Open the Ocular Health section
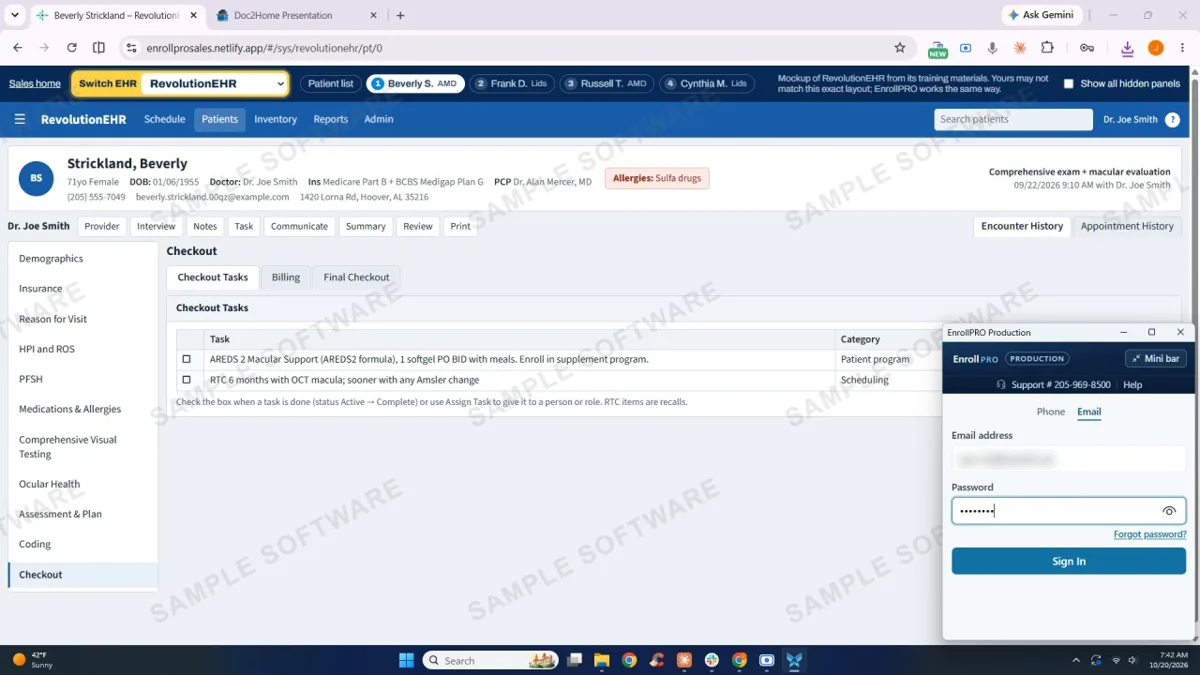The width and height of the screenshot is (1200, 675). (49, 484)
